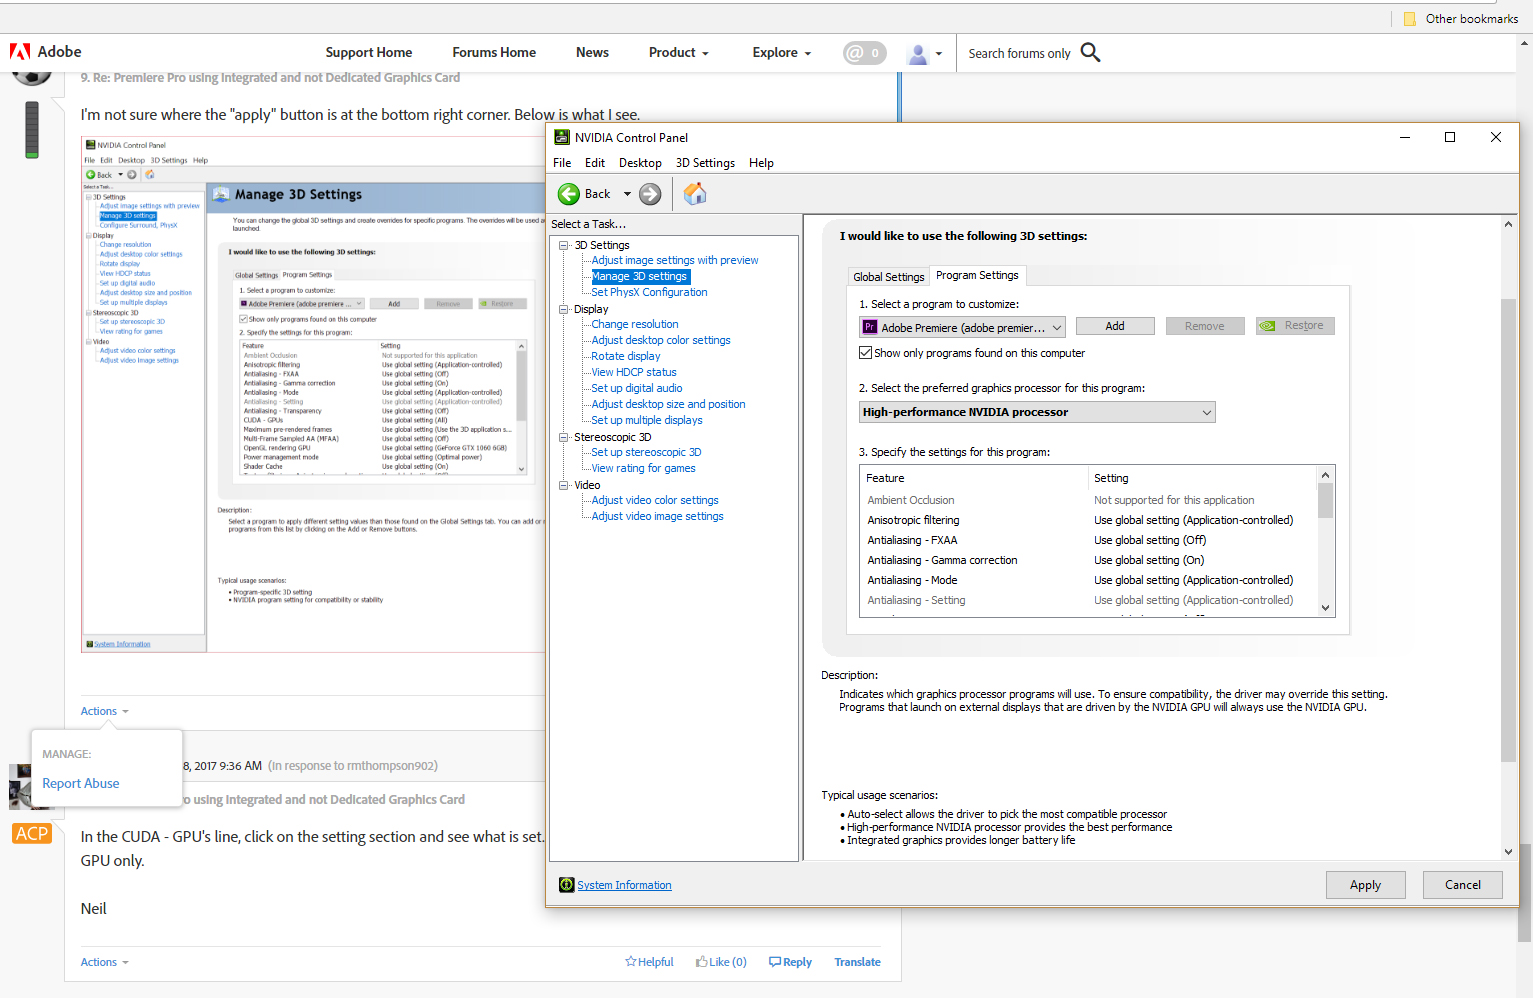This screenshot has width=1533, height=998.
Task: Open the Help menu in NVIDIA Control Panel
Action: (761, 163)
